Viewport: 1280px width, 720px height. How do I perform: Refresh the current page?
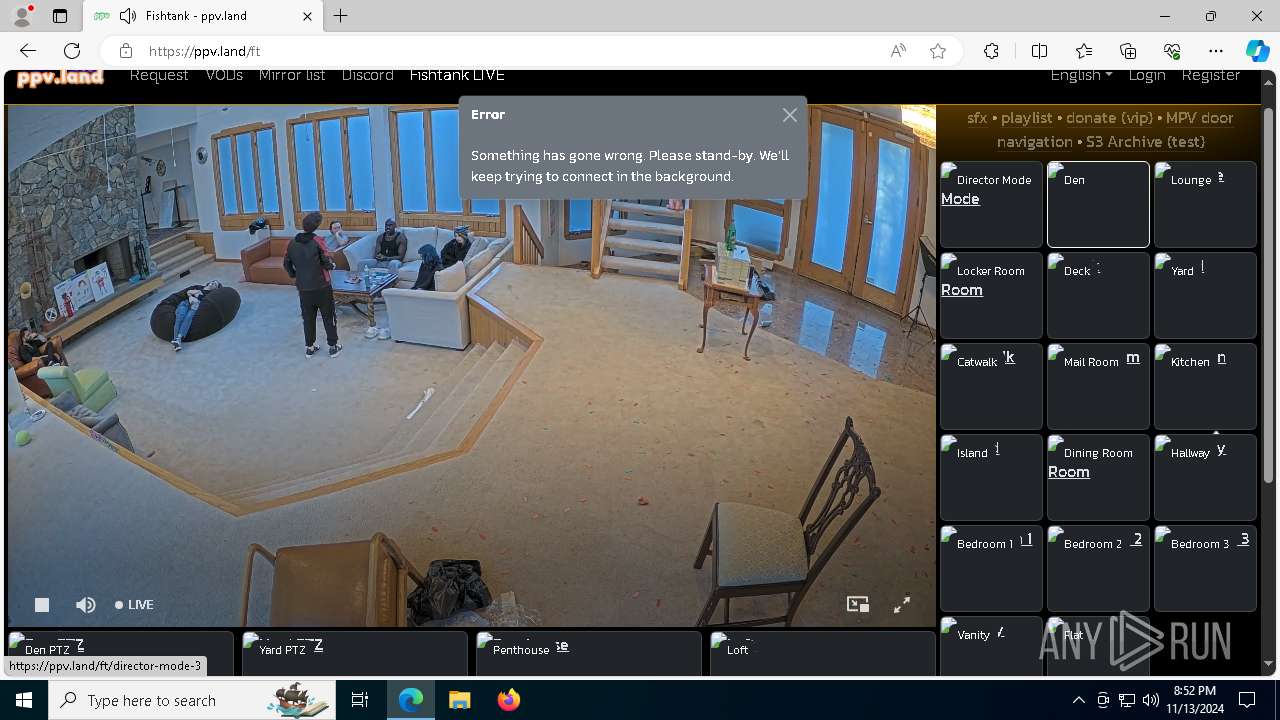click(72, 51)
